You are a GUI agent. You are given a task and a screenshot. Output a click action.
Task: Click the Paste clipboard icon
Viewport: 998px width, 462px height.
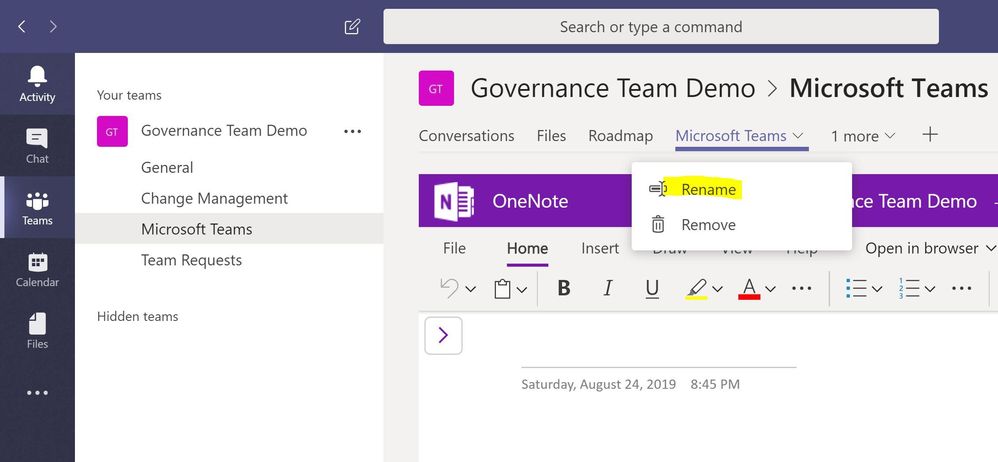coord(503,289)
